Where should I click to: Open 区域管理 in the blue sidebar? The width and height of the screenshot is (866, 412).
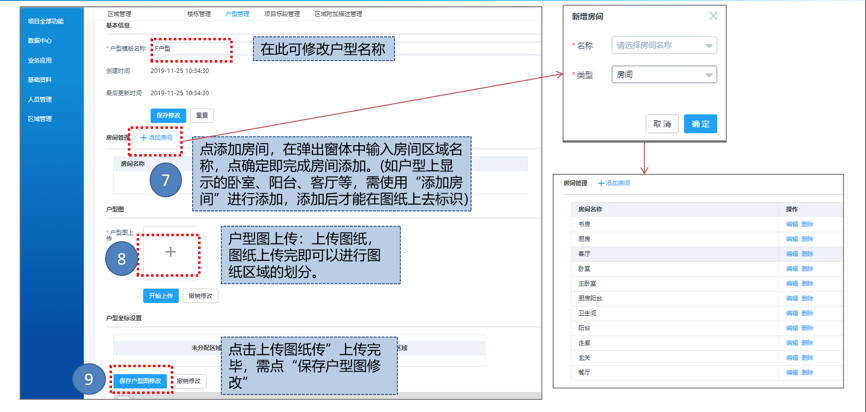pos(40,119)
